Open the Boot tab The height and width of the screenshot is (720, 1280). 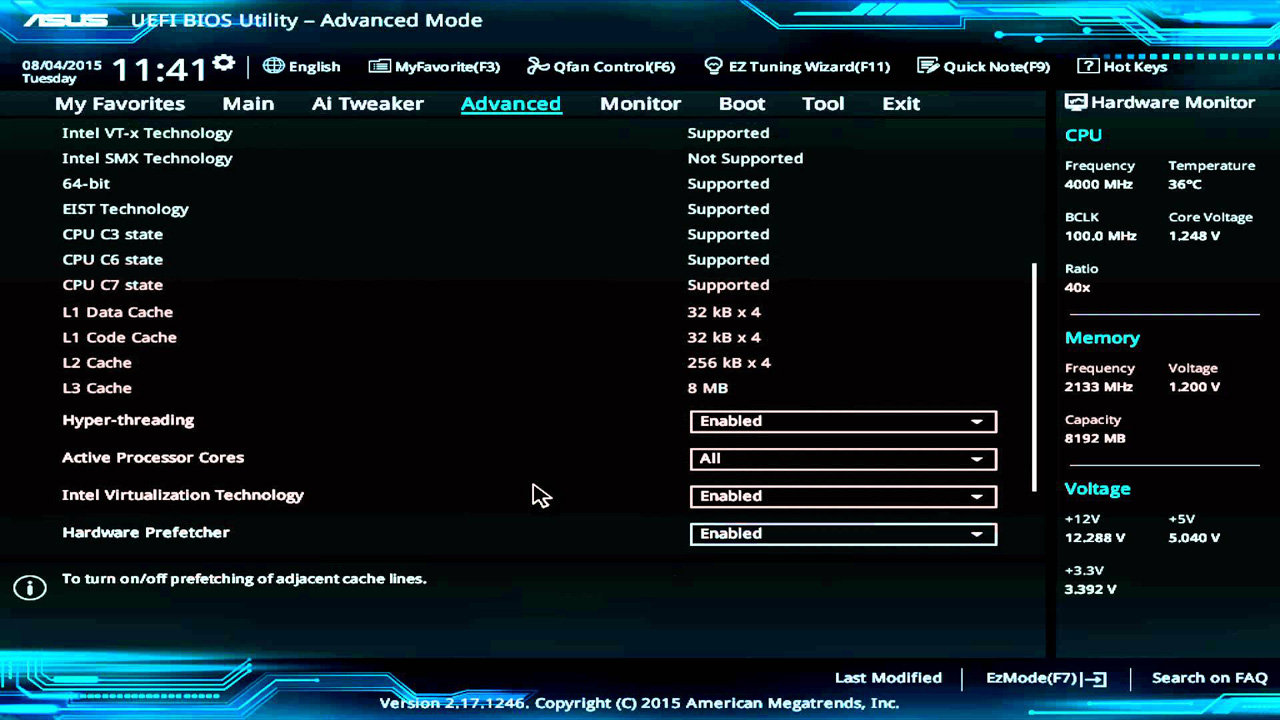click(x=742, y=104)
